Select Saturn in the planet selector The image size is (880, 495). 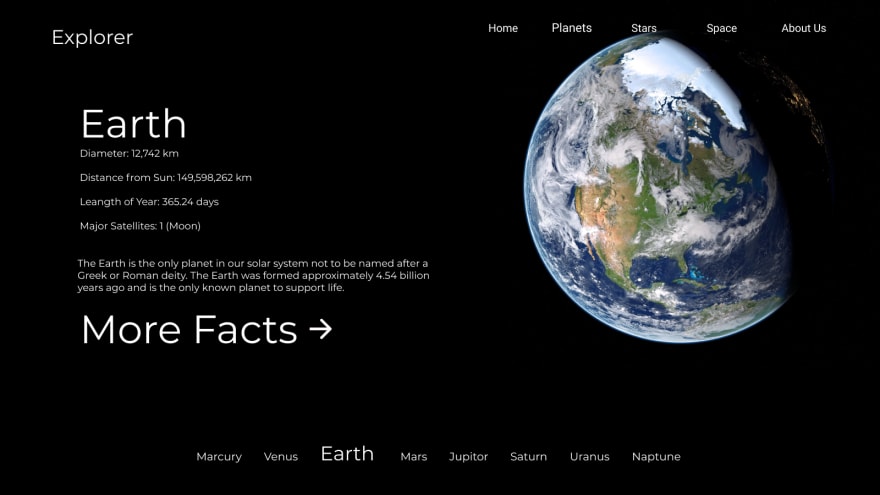[528, 457]
